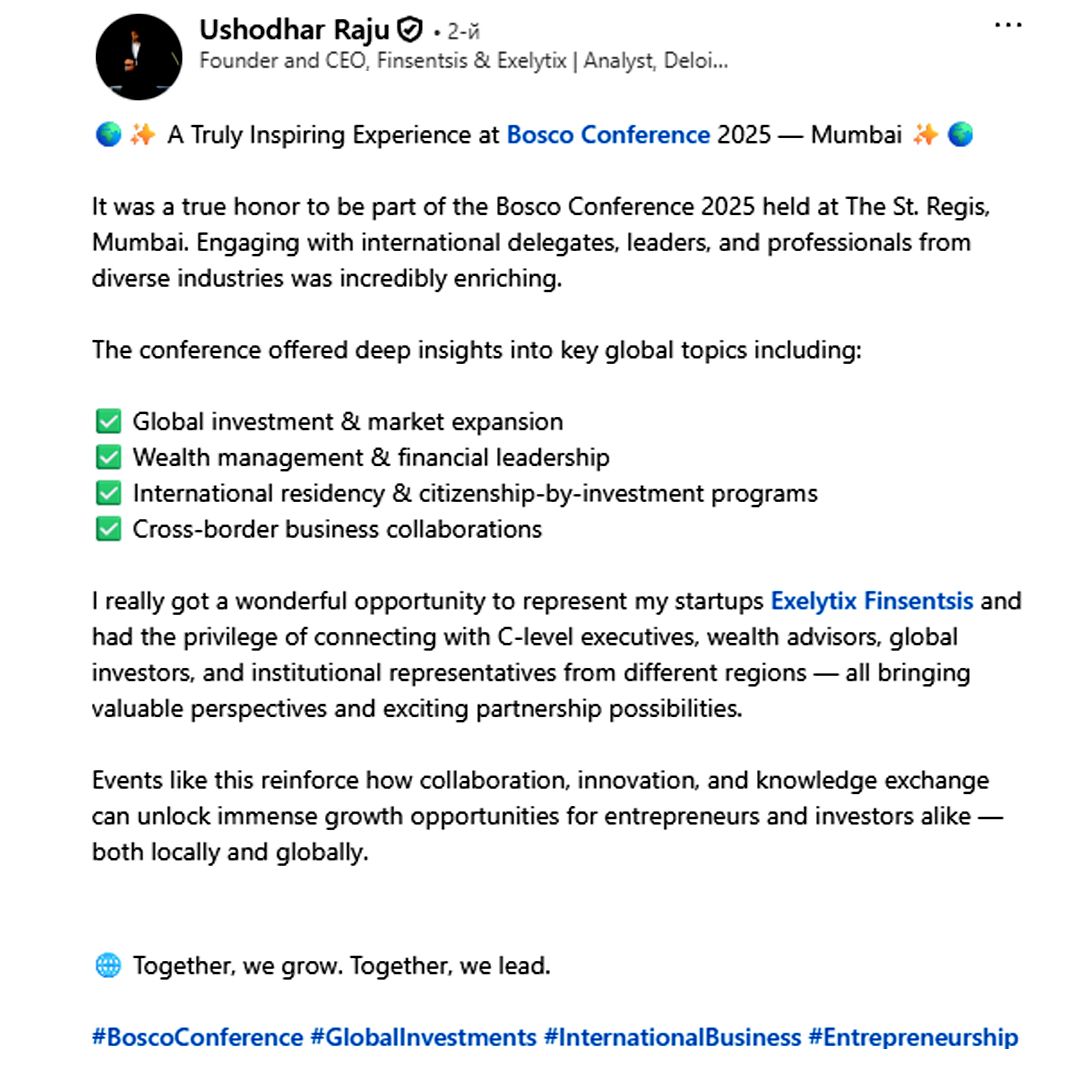Image resolution: width=1080 pixels, height=1080 pixels.
Task: Open the #InternationalBusiness hashtag
Action: coord(672,1037)
